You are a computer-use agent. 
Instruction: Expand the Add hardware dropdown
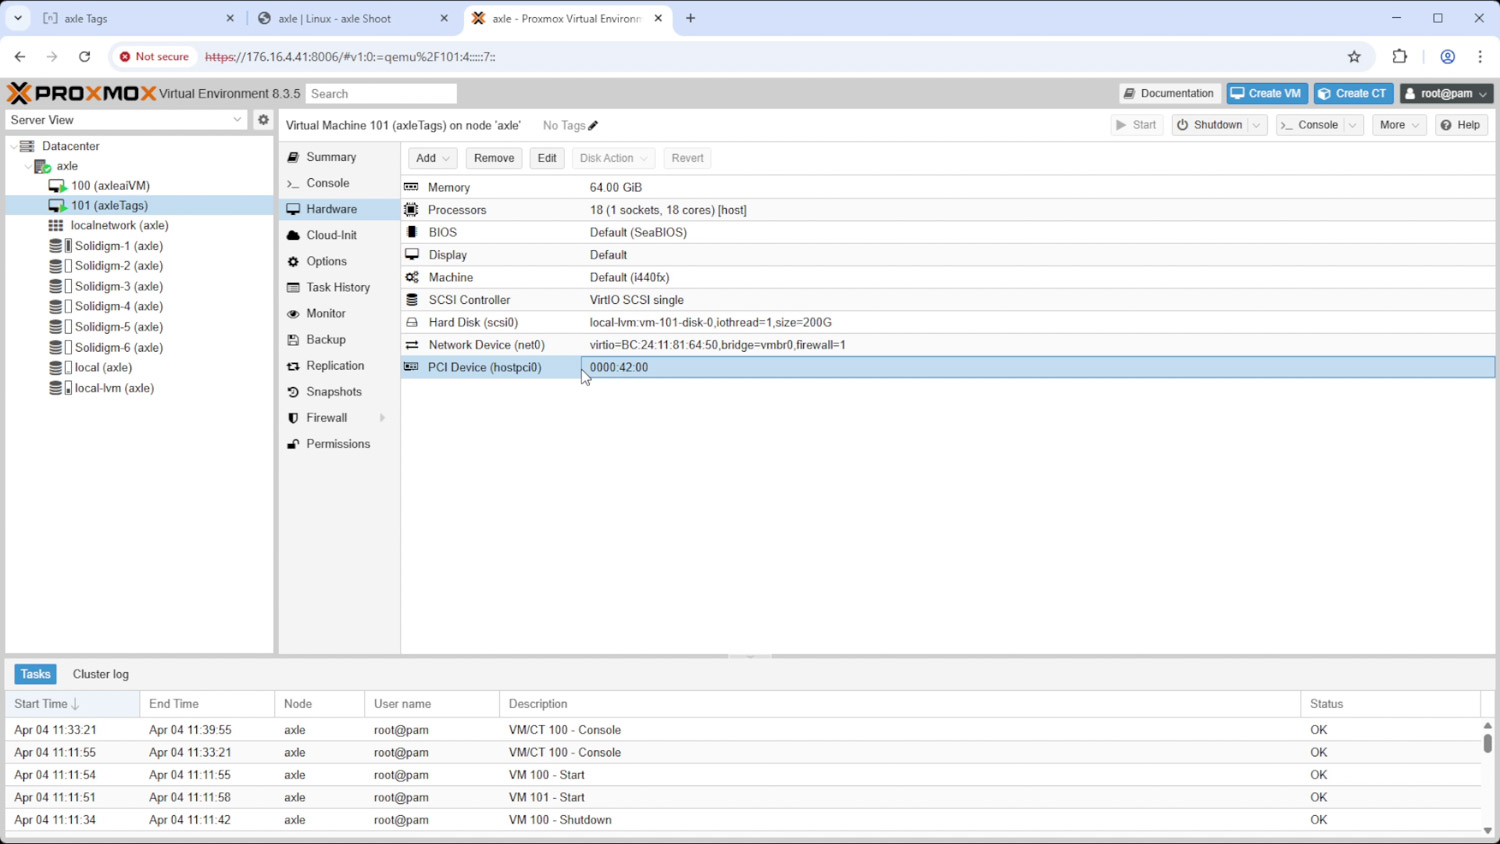pyautogui.click(x=432, y=158)
